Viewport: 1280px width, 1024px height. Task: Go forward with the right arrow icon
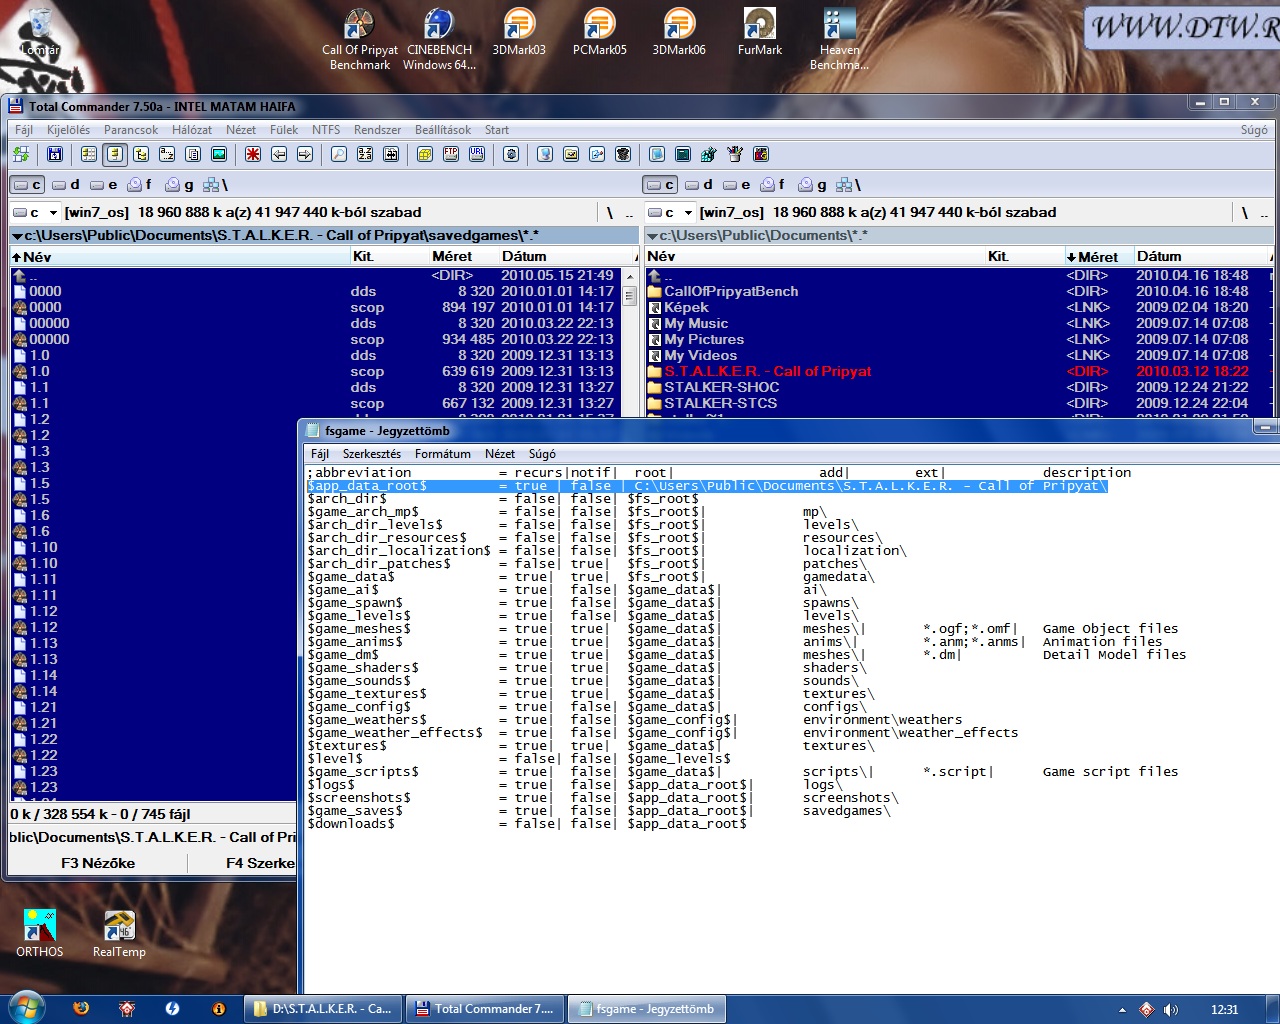[x=305, y=154]
